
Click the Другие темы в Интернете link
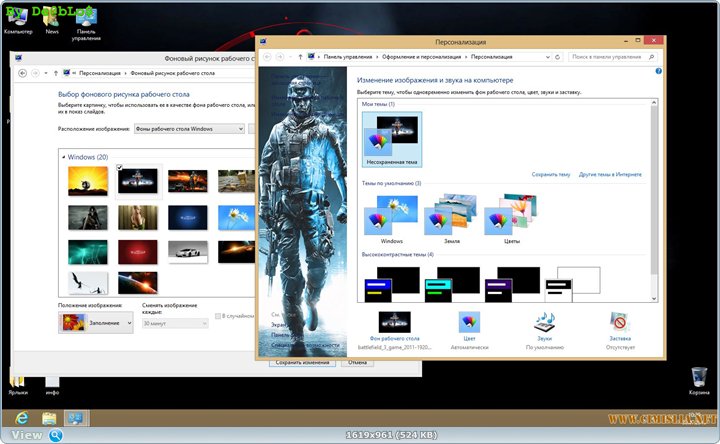(609, 173)
